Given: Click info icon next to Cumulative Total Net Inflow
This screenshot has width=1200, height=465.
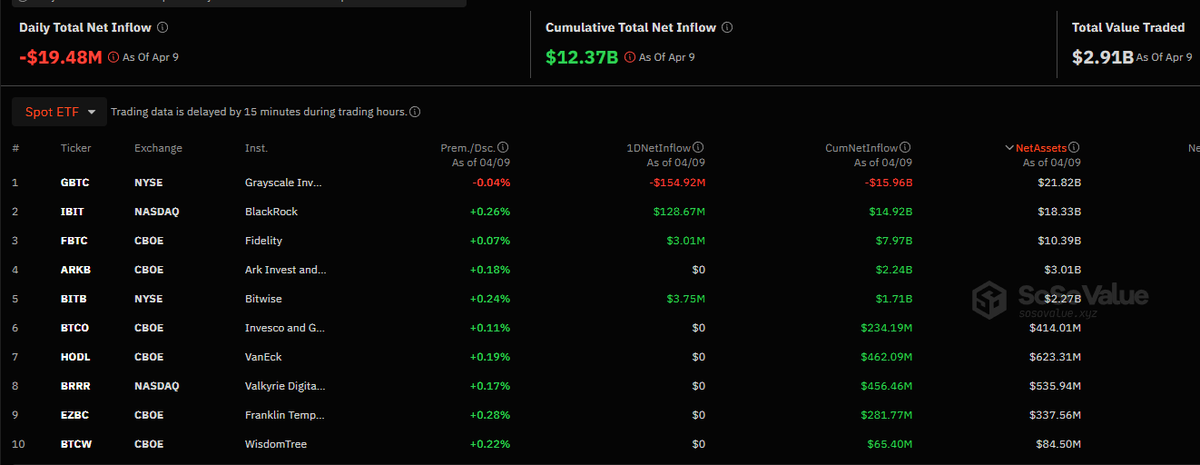Looking at the screenshot, I should (727, 28).
